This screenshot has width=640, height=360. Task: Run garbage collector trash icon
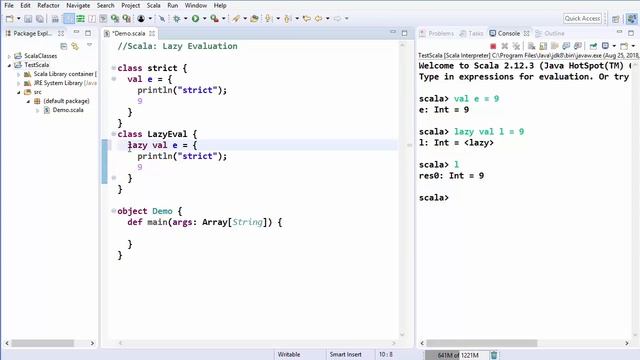(494, 355)
